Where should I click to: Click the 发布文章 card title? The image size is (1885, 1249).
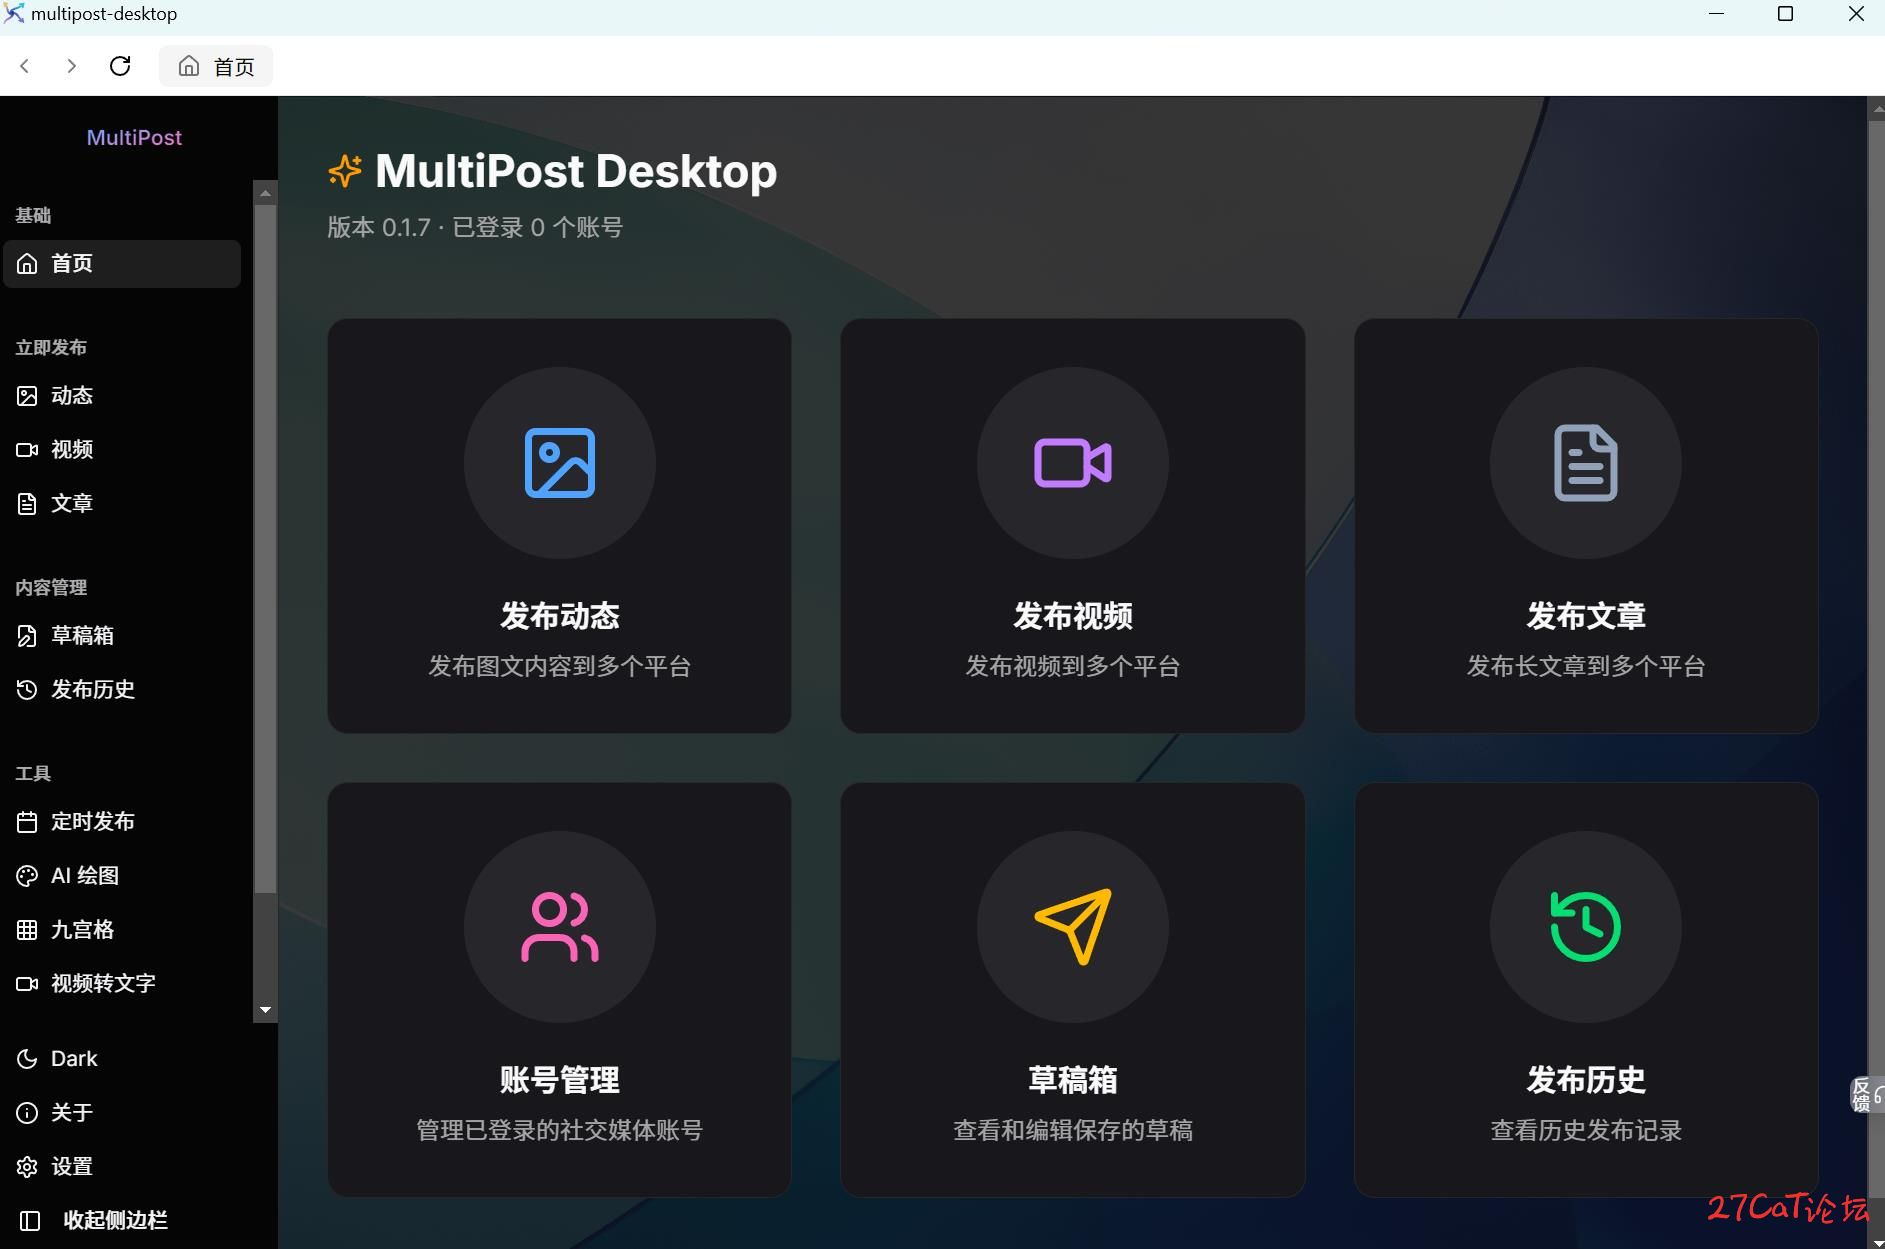(x=1586, y=616)
